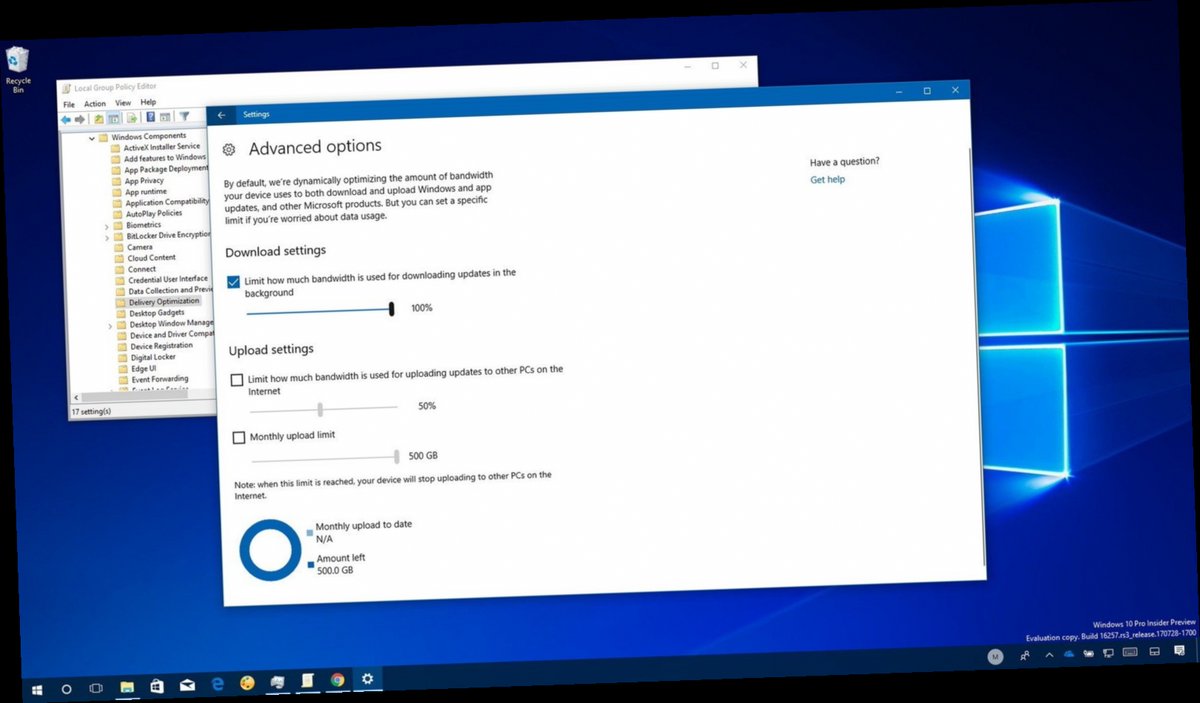The width and height of the screenshot is (1200, 703).
Task: Click the download bandwidth slider handle at 100%
Action: (x=392, y=309)
